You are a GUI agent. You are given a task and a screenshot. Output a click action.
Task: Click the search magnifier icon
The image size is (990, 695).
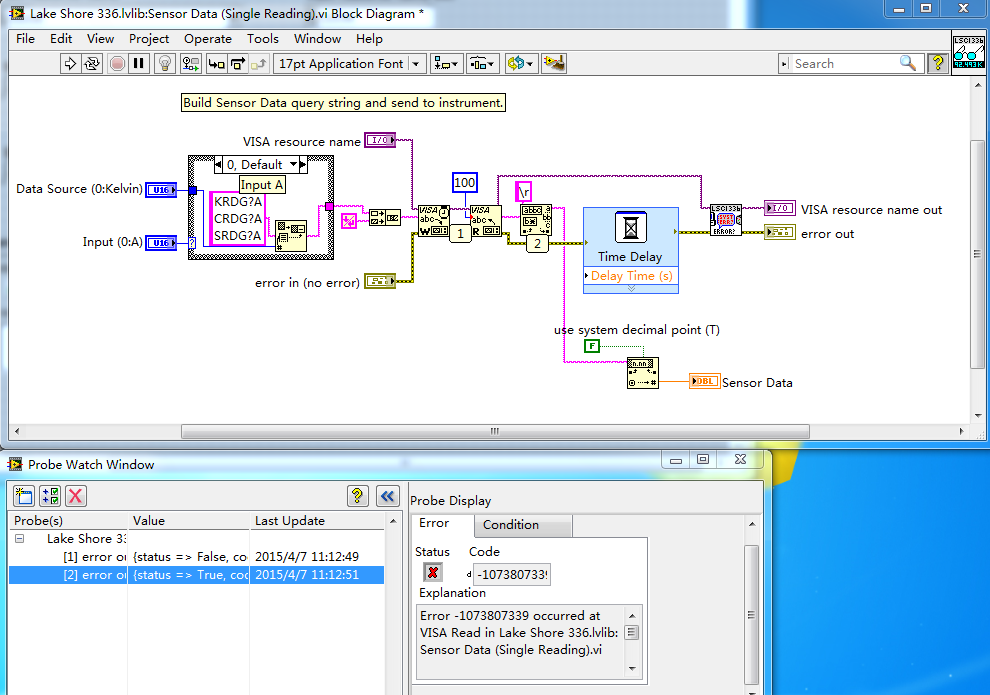pyautogui.click(x=908, y=63)
